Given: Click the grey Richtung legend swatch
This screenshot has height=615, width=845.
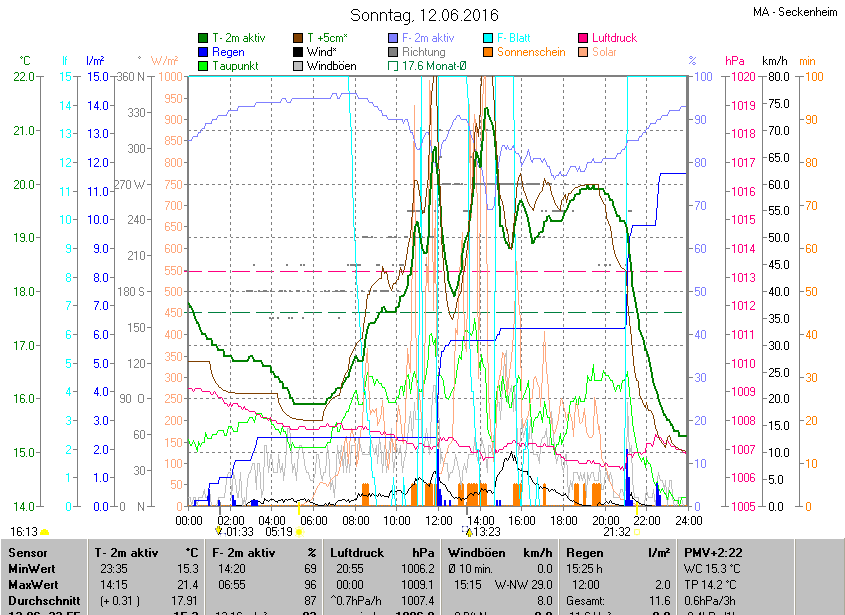Looking at the screenshot, I should click(x=393, y=52).
